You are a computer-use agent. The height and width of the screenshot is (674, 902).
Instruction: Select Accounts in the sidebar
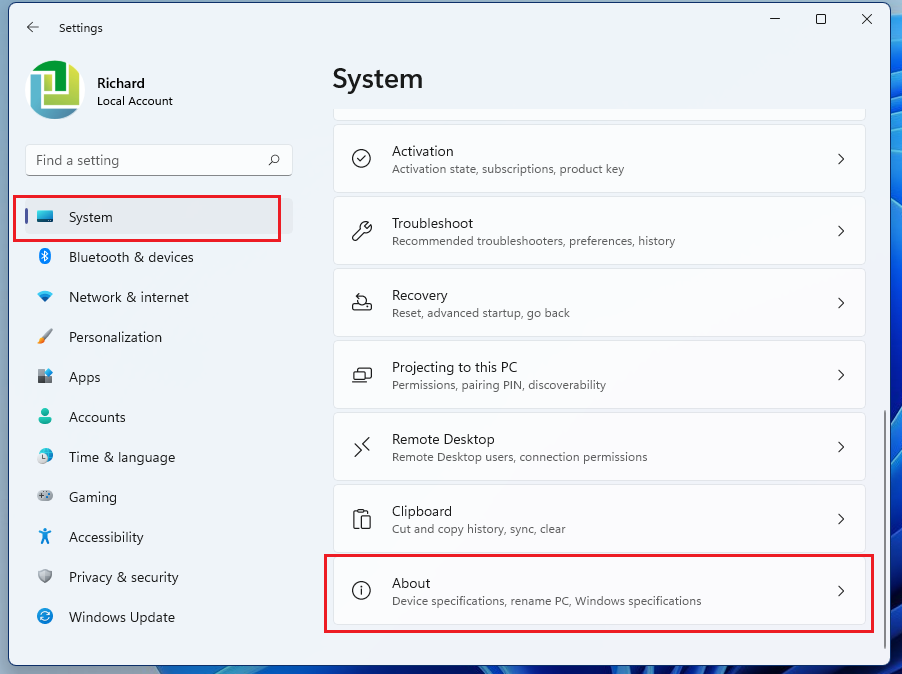click(97, 417)
